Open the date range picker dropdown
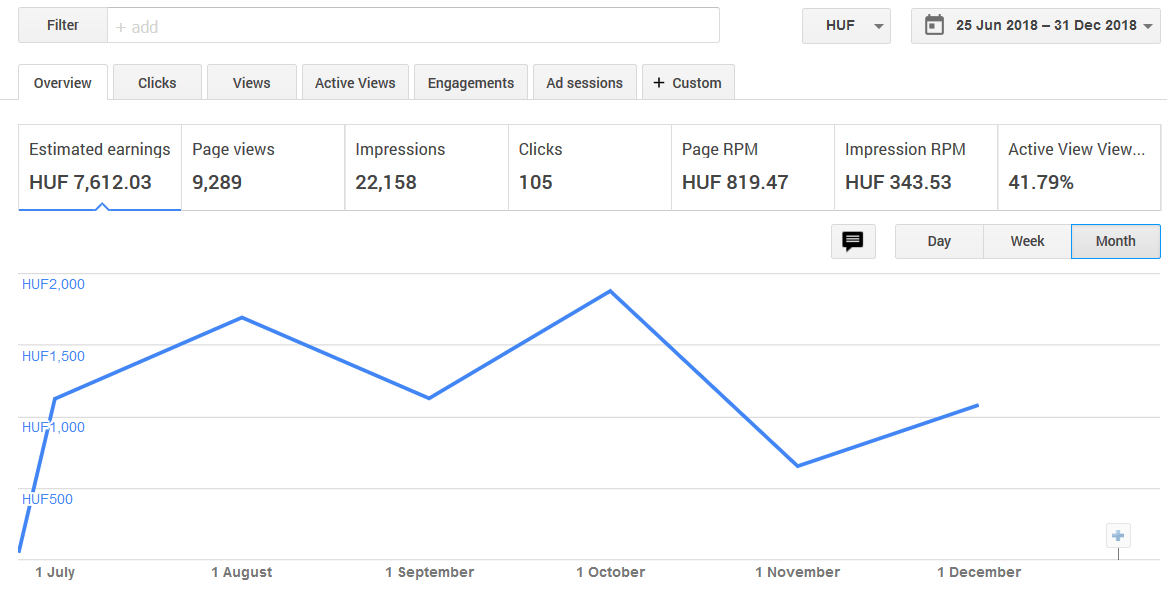The width and height of the screenshot is (1167, 604). tap(1035, 25)
